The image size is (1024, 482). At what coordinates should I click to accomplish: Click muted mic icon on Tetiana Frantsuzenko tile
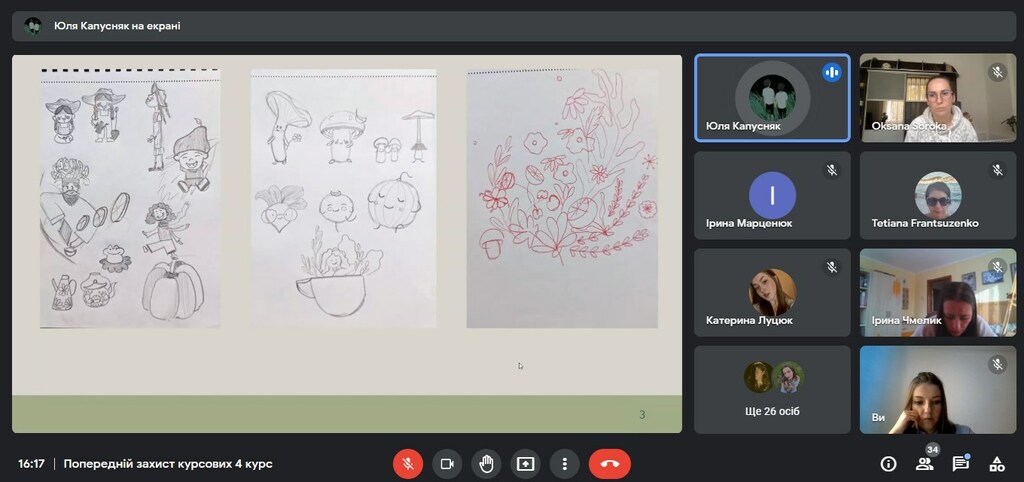pos(997,170)
